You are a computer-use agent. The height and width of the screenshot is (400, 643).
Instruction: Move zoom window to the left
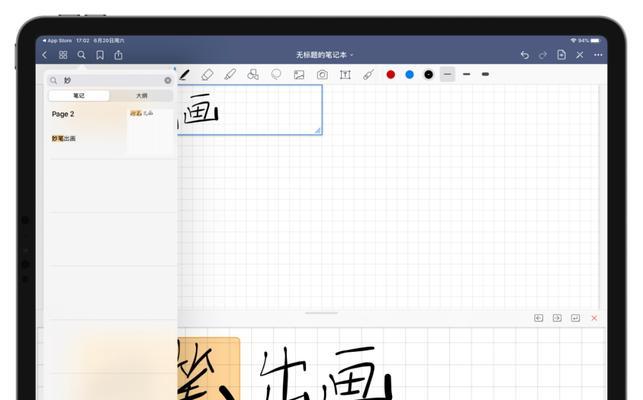pyautogui.click(x=538, y=318)
